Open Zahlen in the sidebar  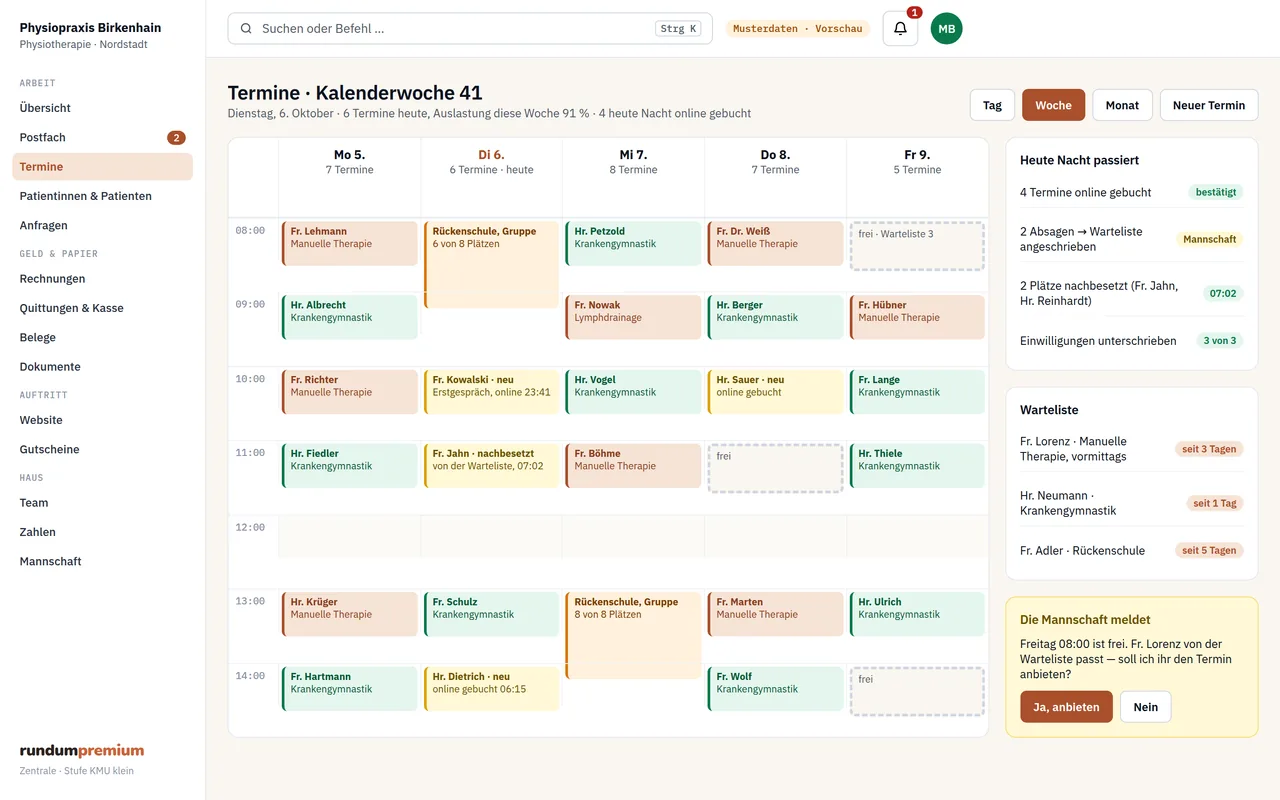(102, 532)
